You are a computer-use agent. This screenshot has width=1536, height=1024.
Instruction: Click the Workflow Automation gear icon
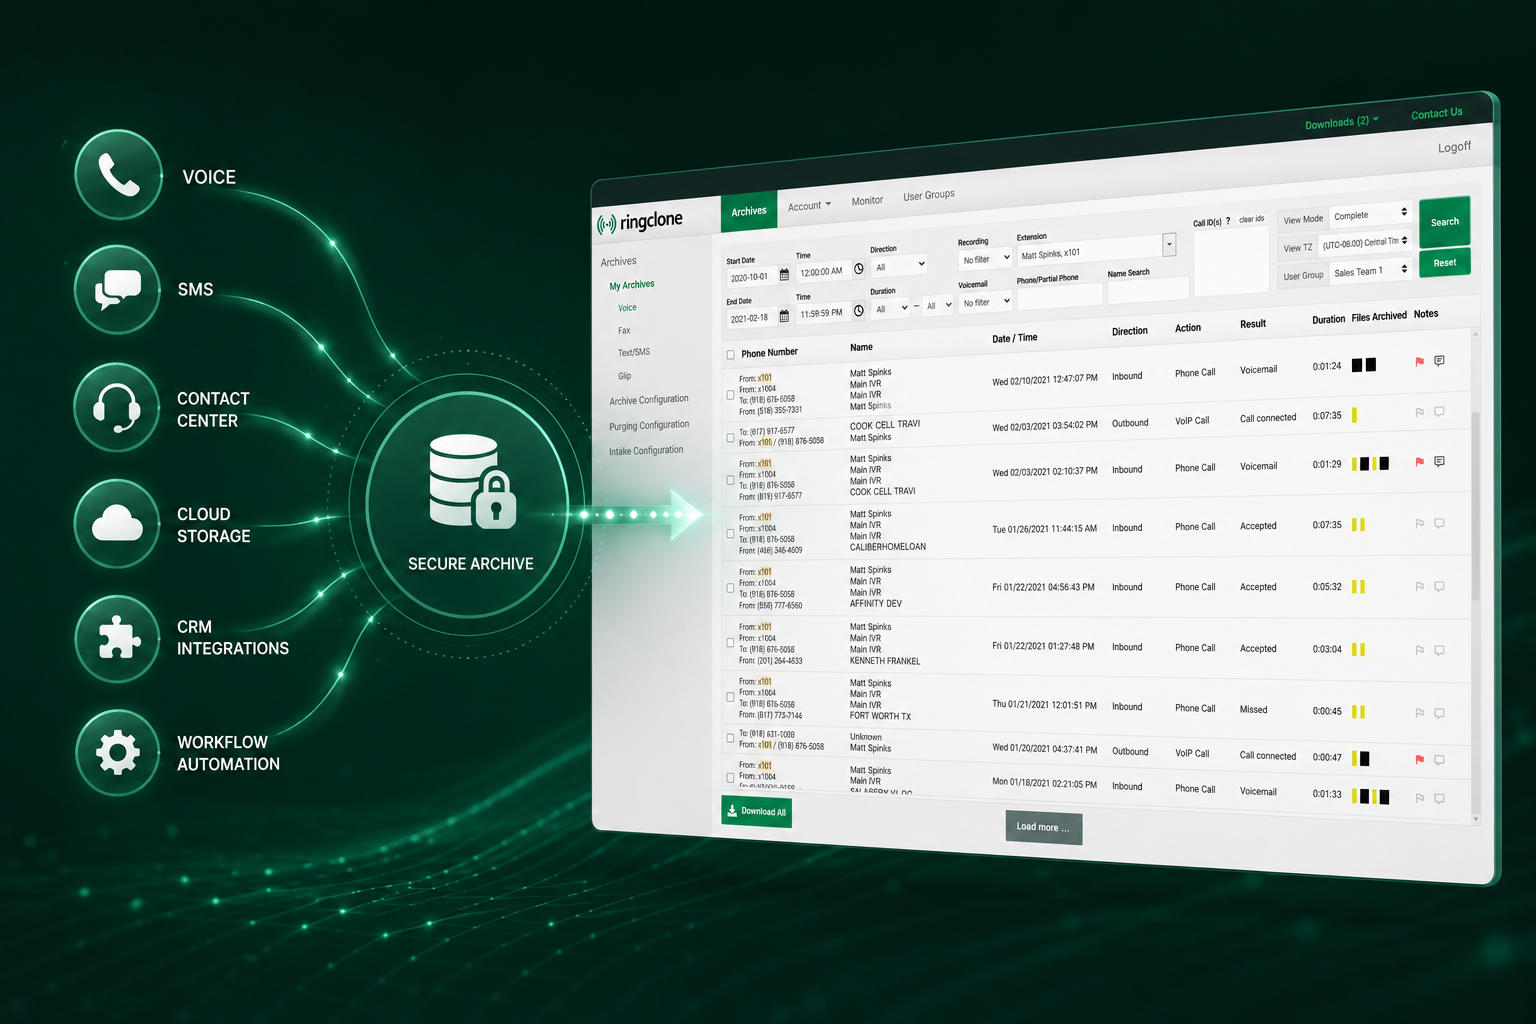pos(118,752)
